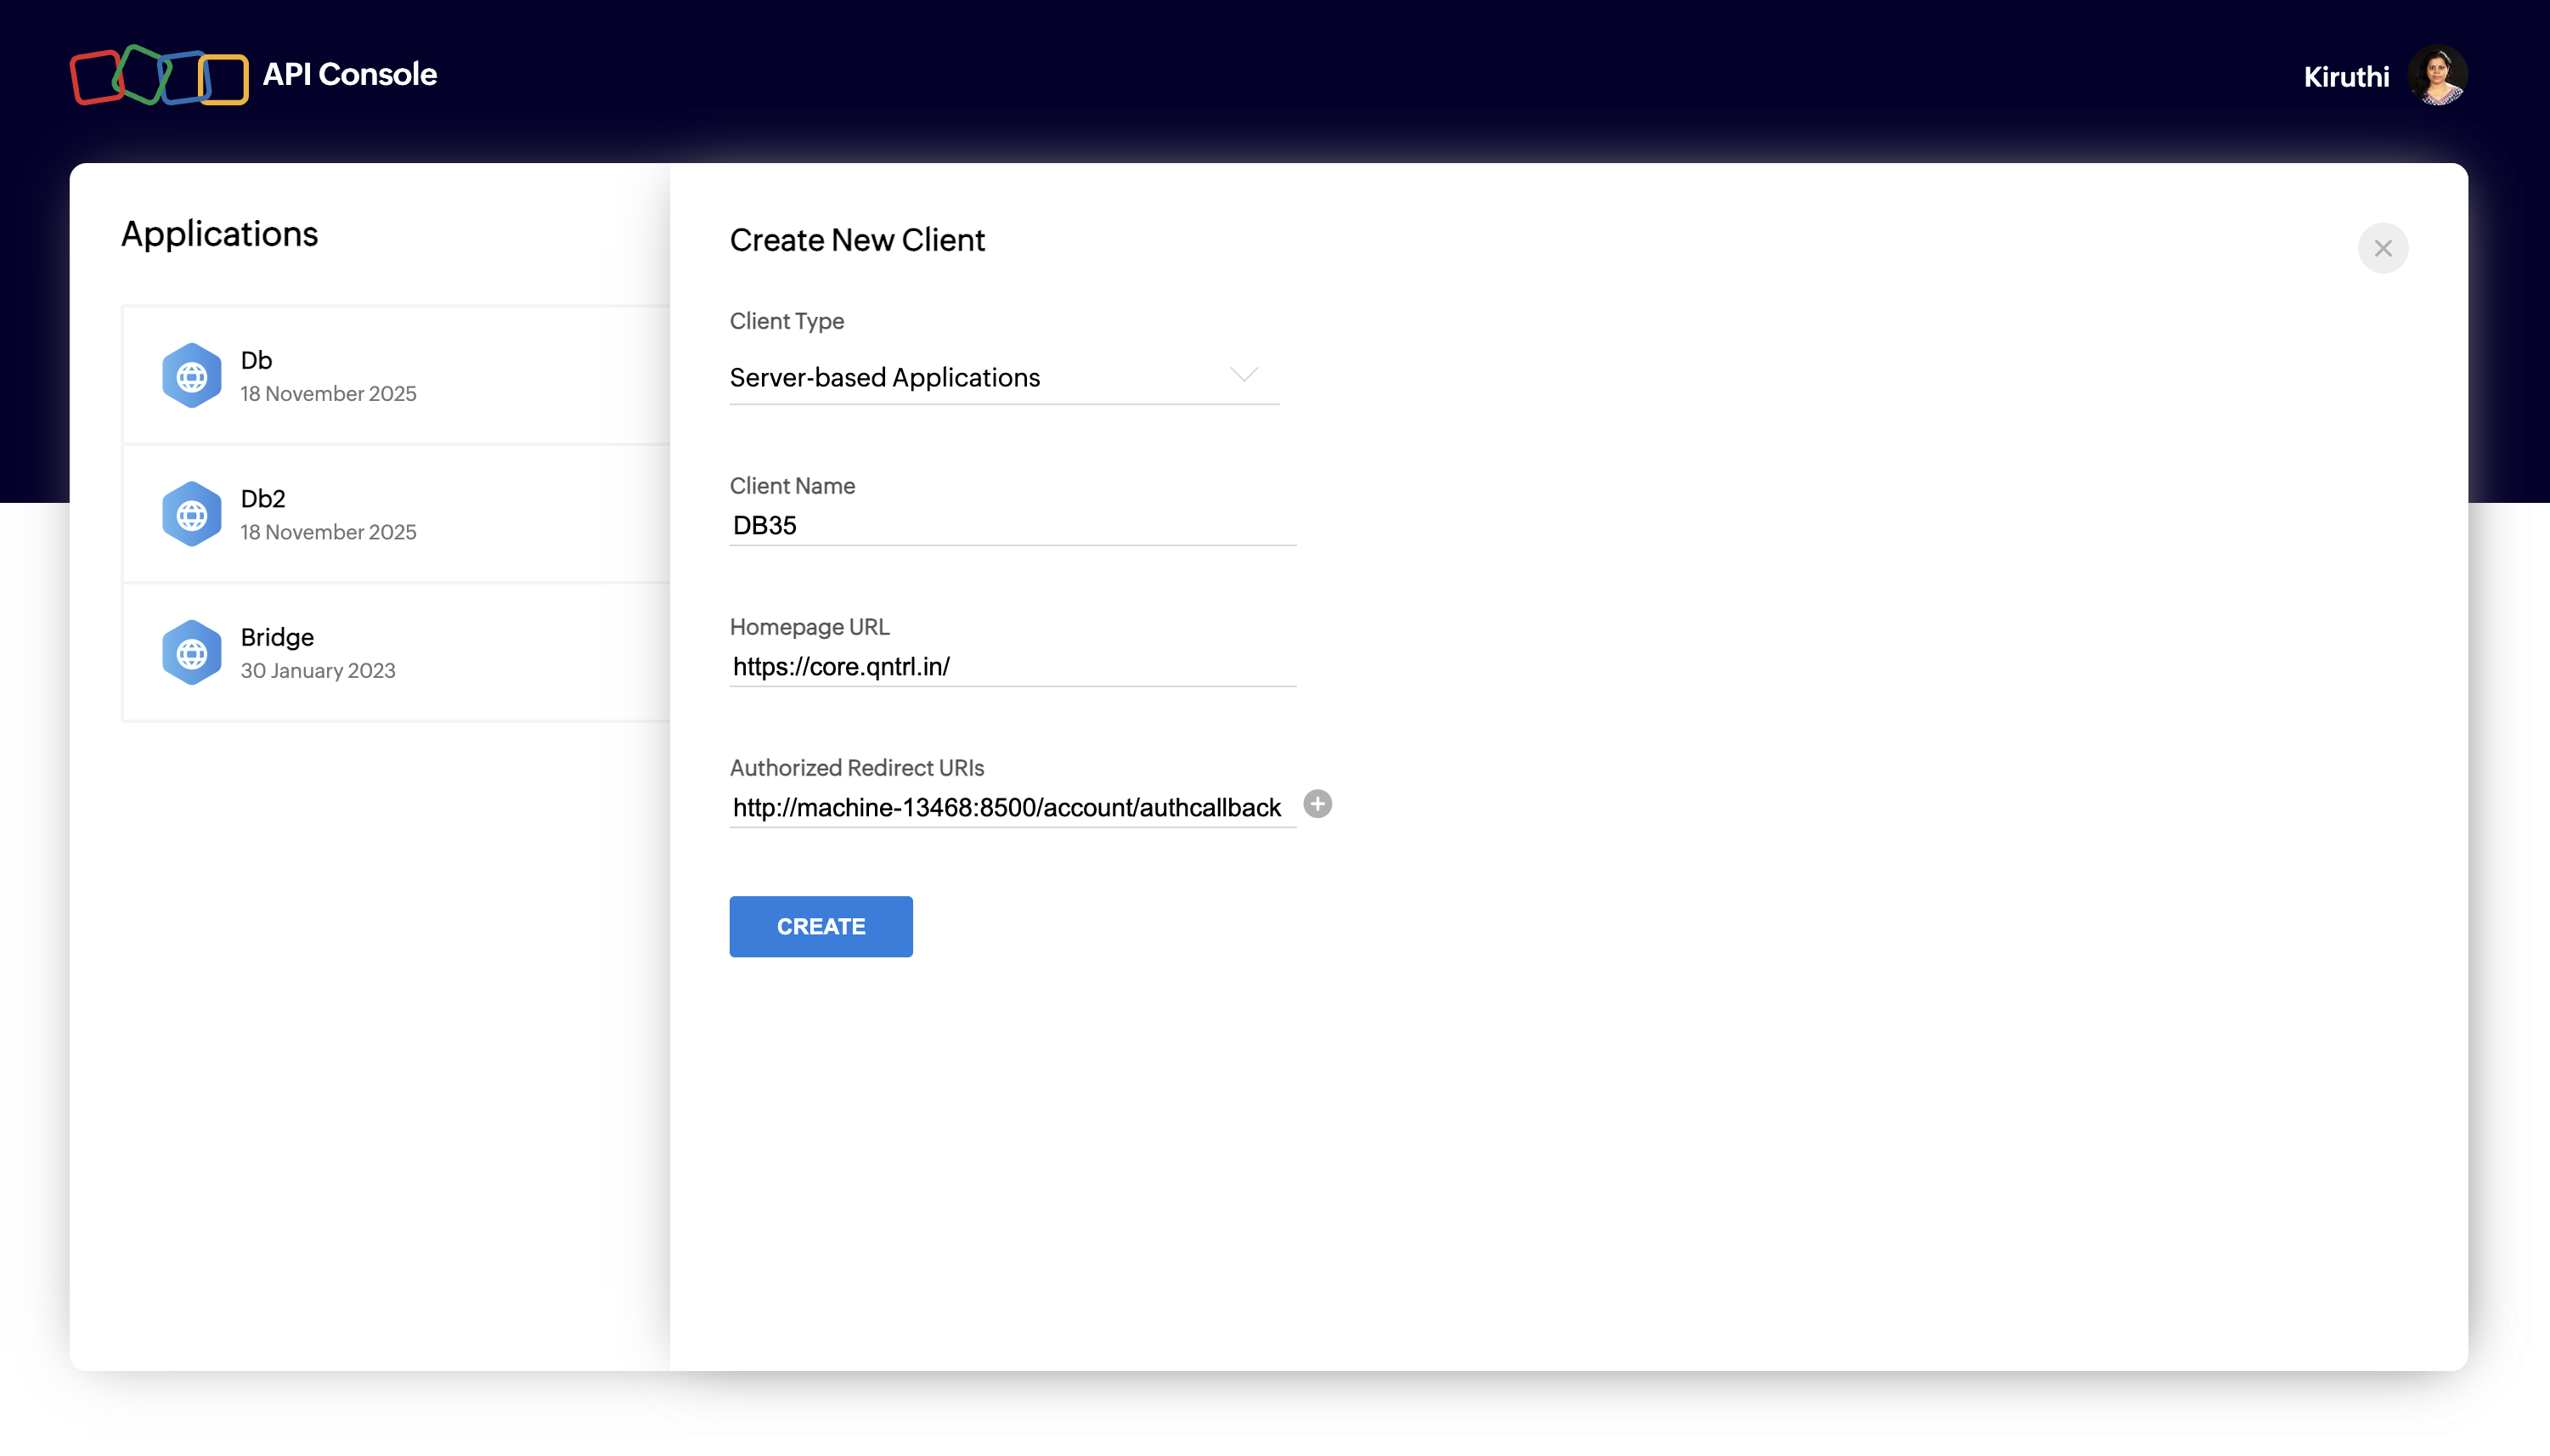2550x1456 pixels.
Task: Click the Bridge application globe icon
Action: [191, 653]
